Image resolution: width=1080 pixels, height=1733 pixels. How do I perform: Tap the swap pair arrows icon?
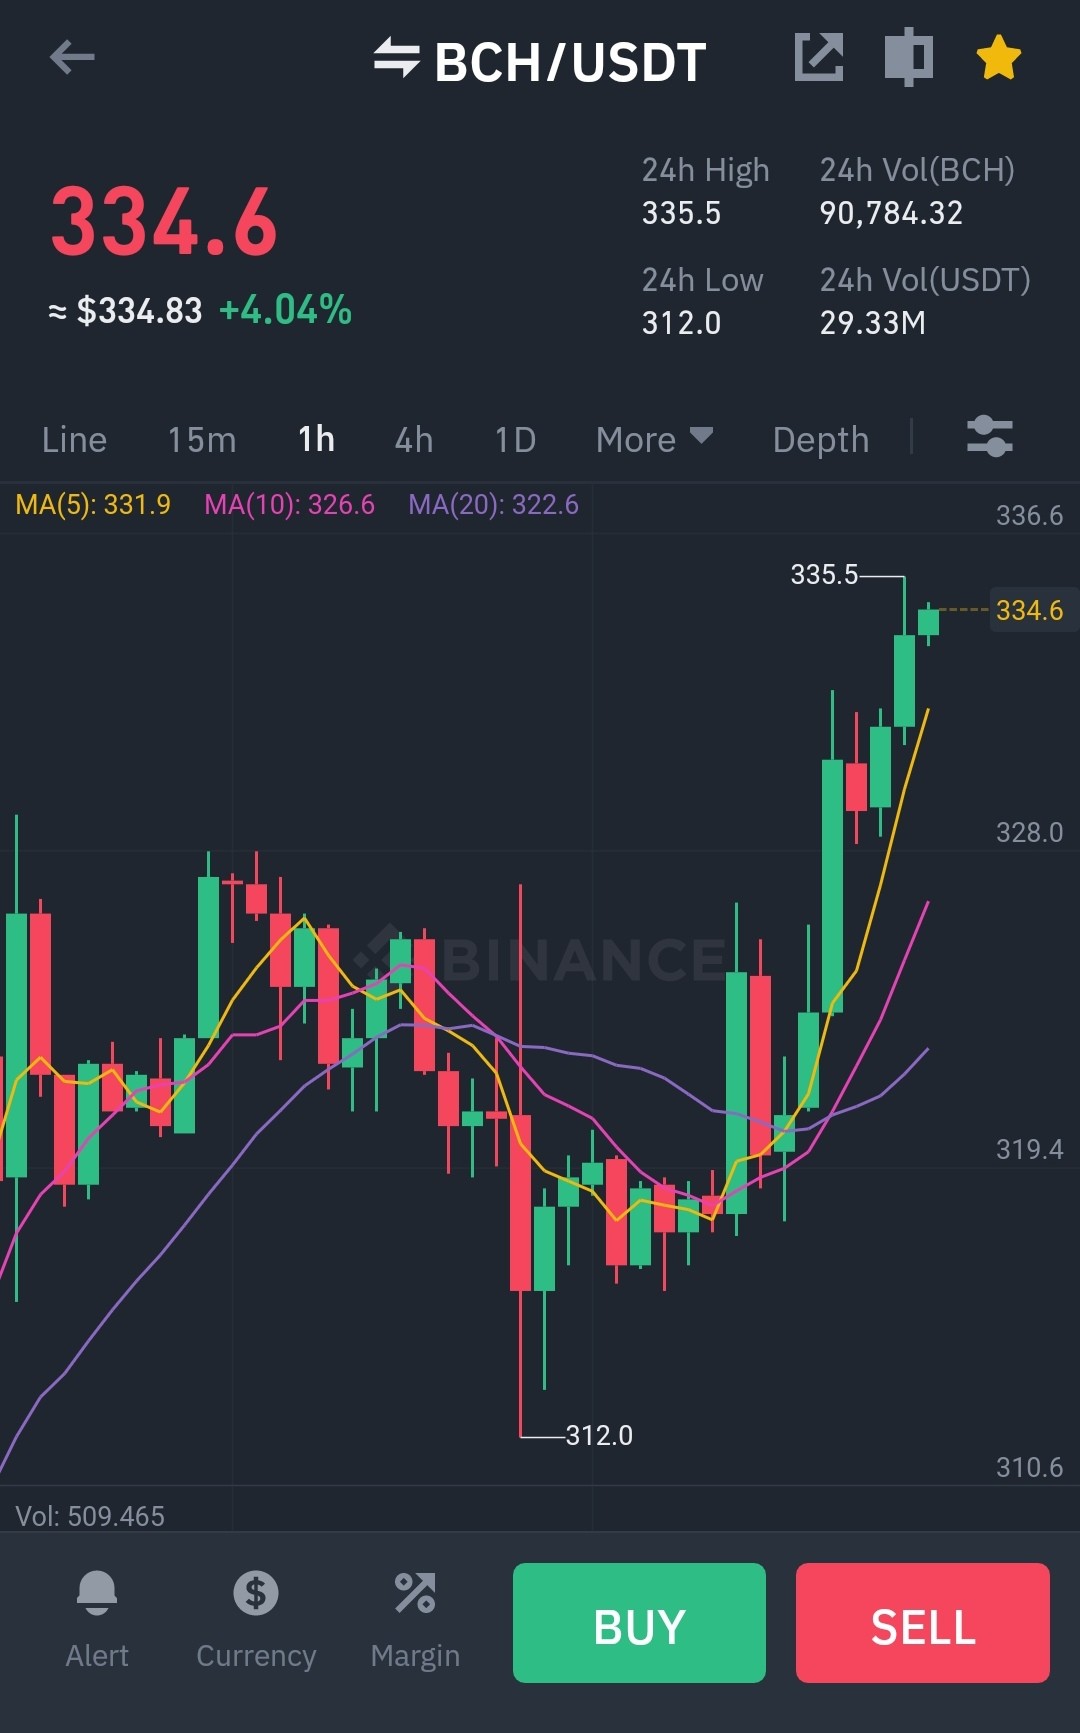tap(396, 57)
